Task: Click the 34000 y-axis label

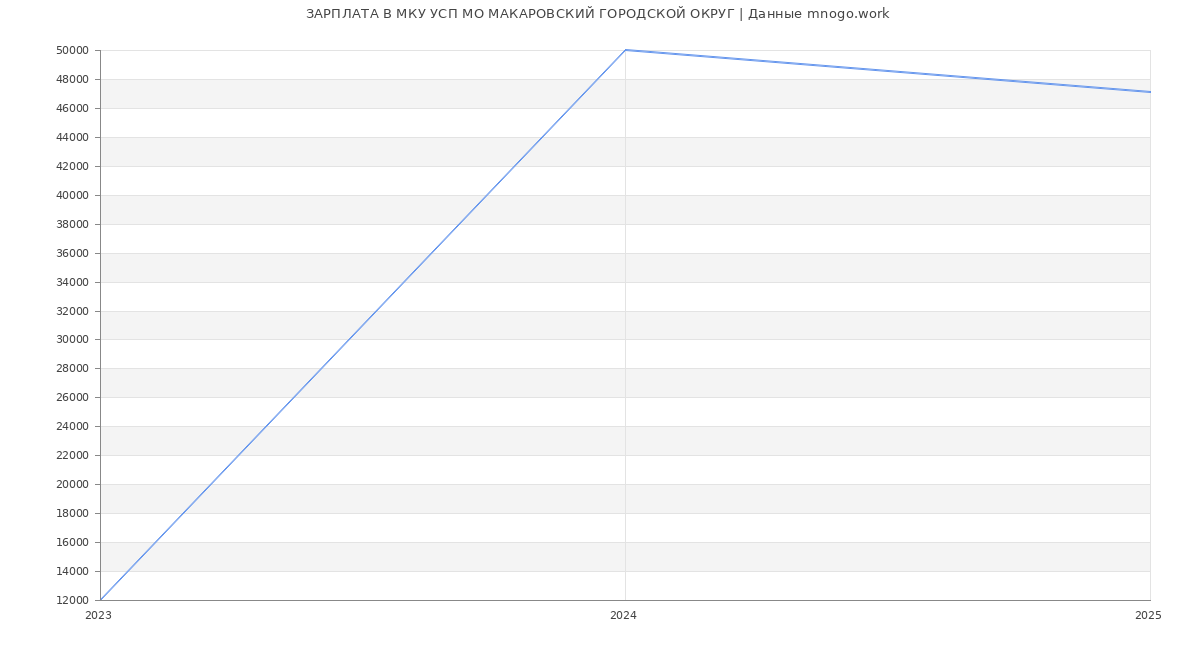Action: point(72,283)
